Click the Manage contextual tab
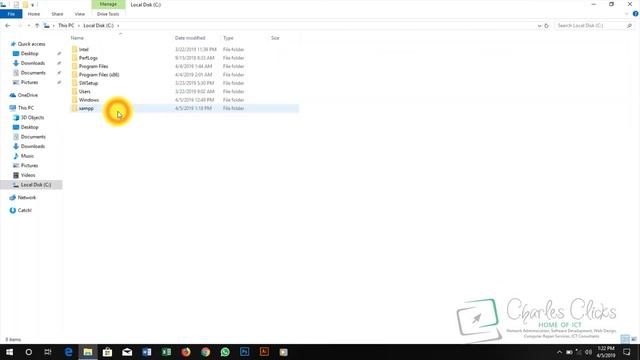This screenshot has width=640, height=360. 108,4
